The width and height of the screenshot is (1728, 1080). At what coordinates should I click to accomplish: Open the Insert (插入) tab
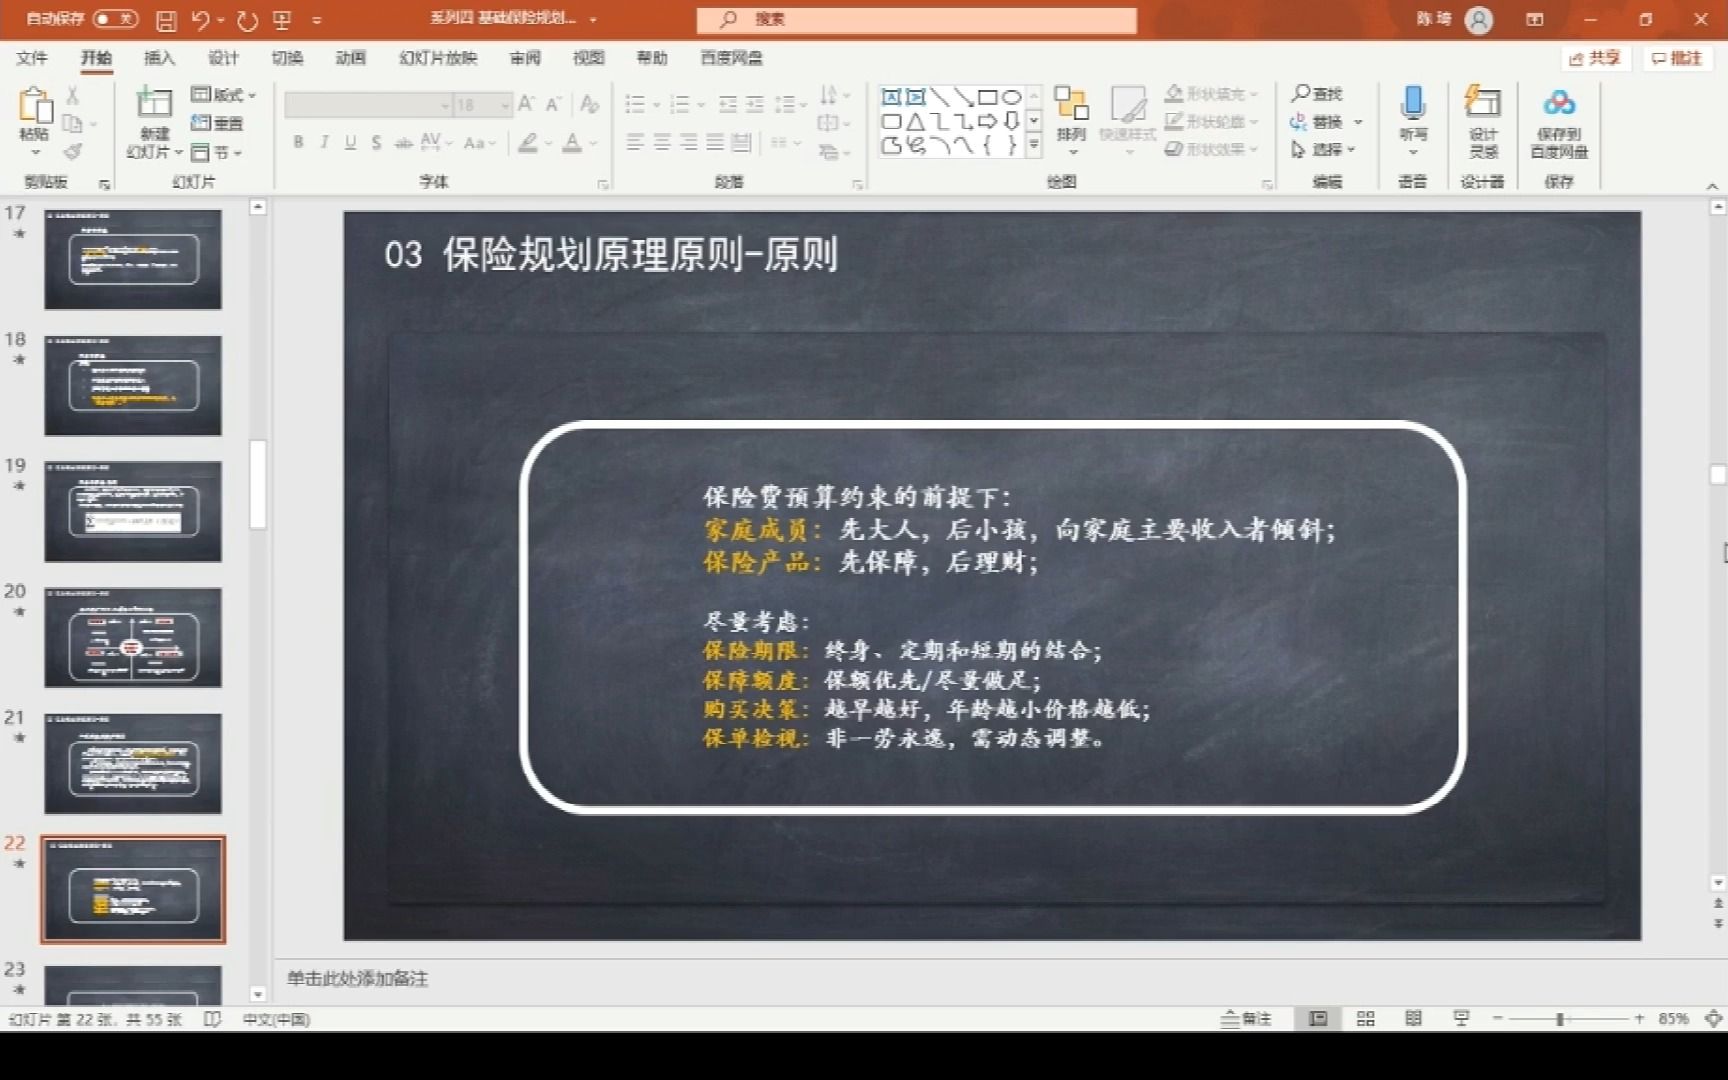[160, 58]
